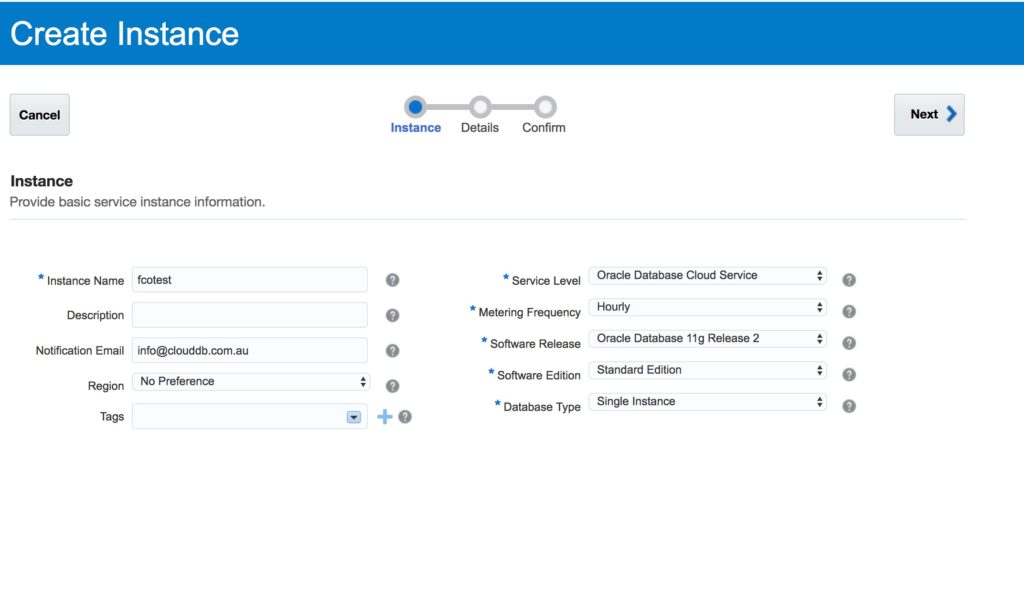Click help icon beside Region dropdown
Screen dimensions: 1024x604
point(392,386)
